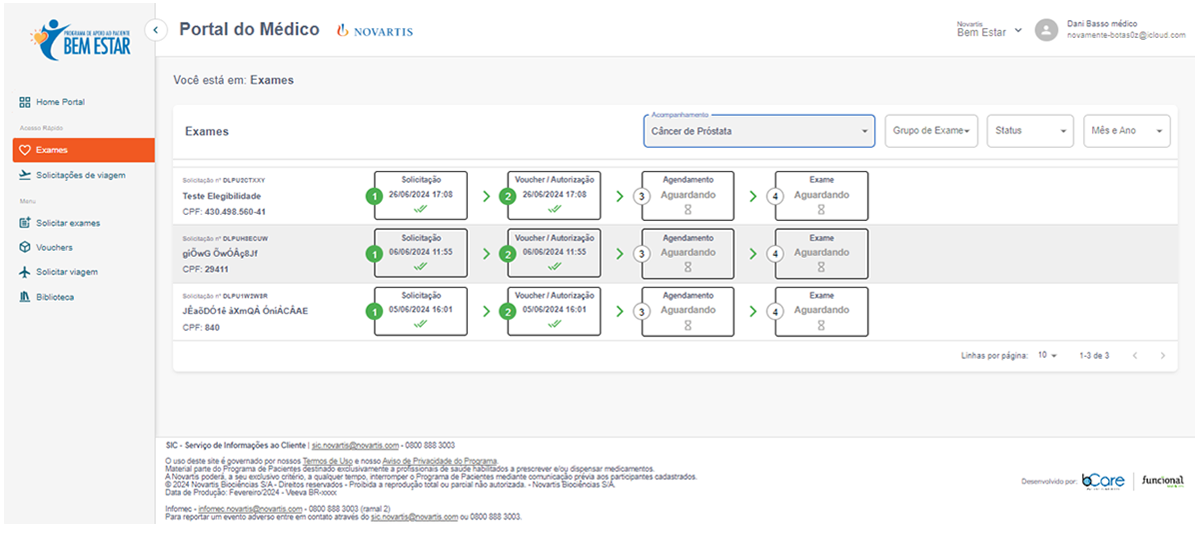Click the Solicitações de viagem plane icon
Image resolution: width=1200 pixels, height=549 pixels.
pyautogui.click(x=25, y=175)
